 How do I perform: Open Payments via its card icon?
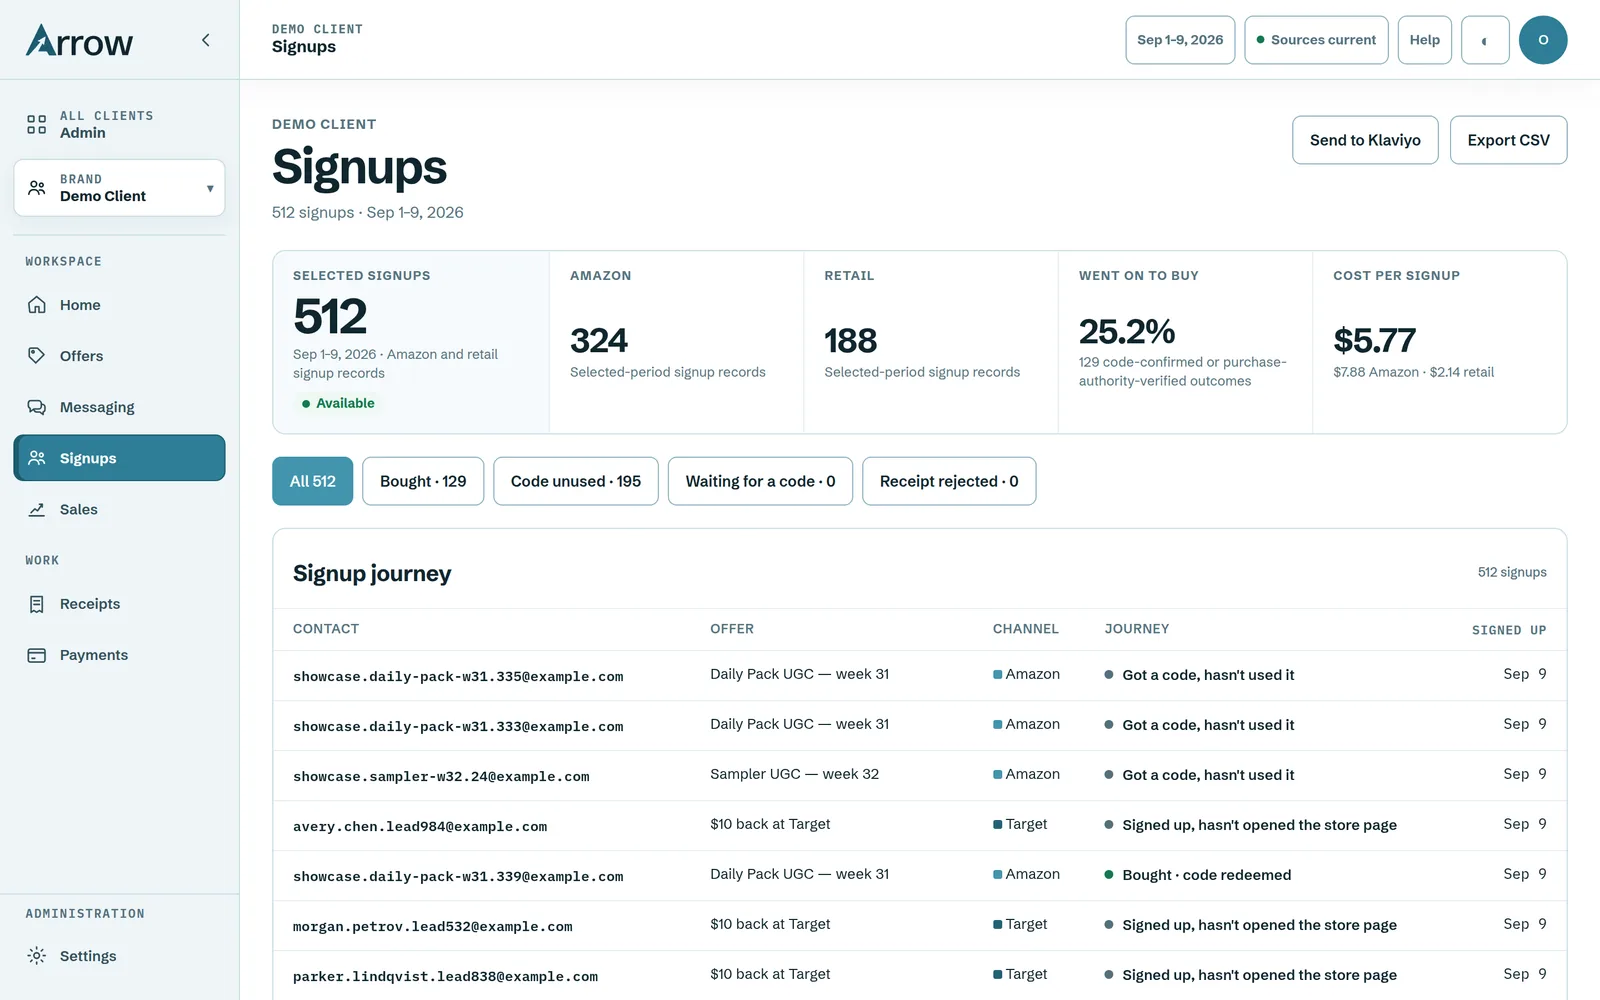pos(37,655)
